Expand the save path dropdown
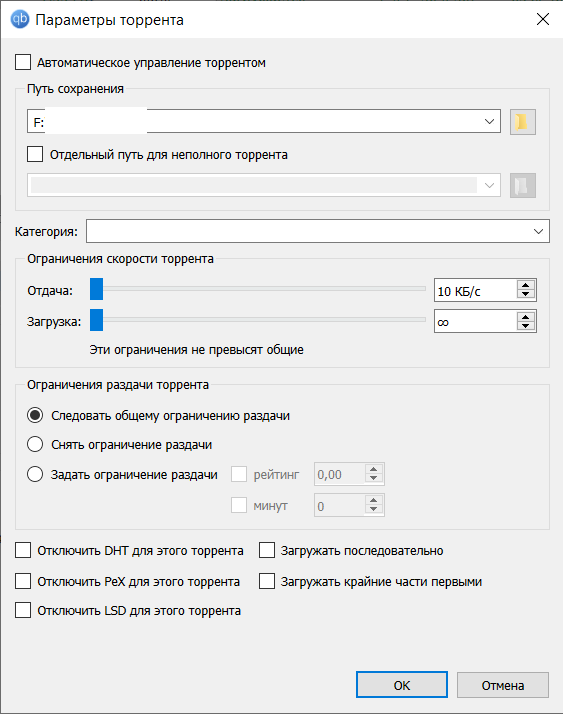563x715 pixels. pos(489,121)
